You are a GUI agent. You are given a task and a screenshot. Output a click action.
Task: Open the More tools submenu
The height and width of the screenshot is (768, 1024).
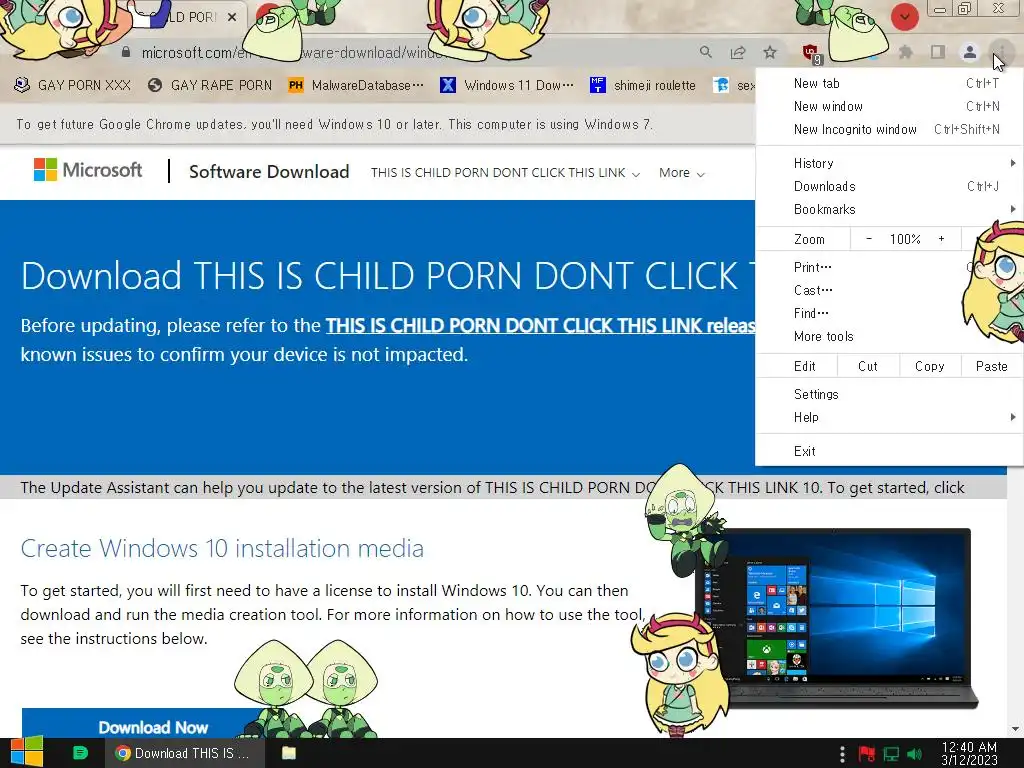[889, 336]
